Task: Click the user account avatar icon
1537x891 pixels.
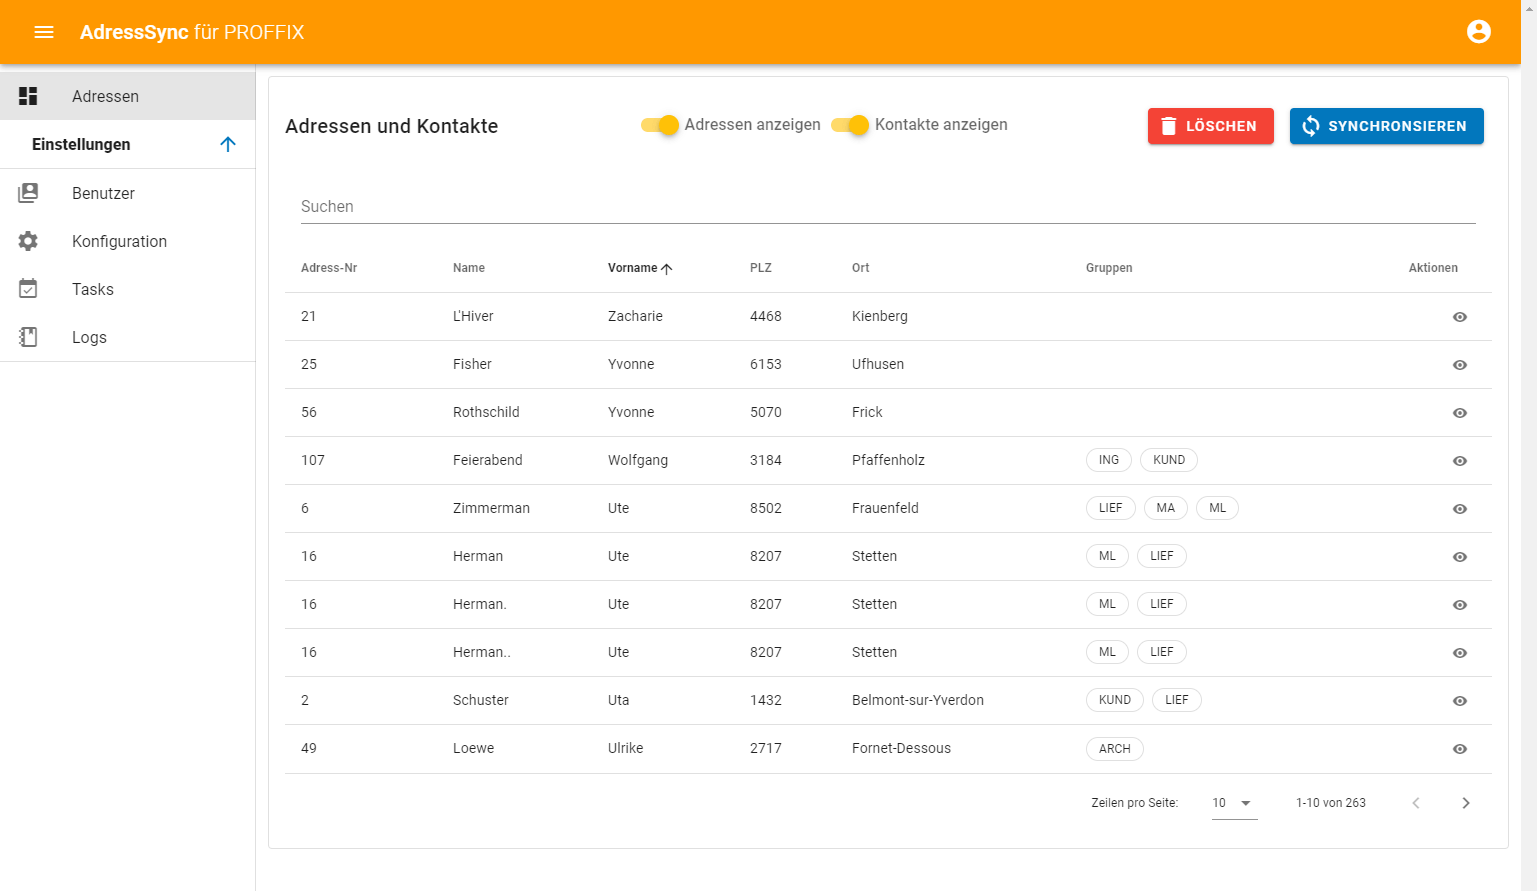Action: [x=1478, y=32]
